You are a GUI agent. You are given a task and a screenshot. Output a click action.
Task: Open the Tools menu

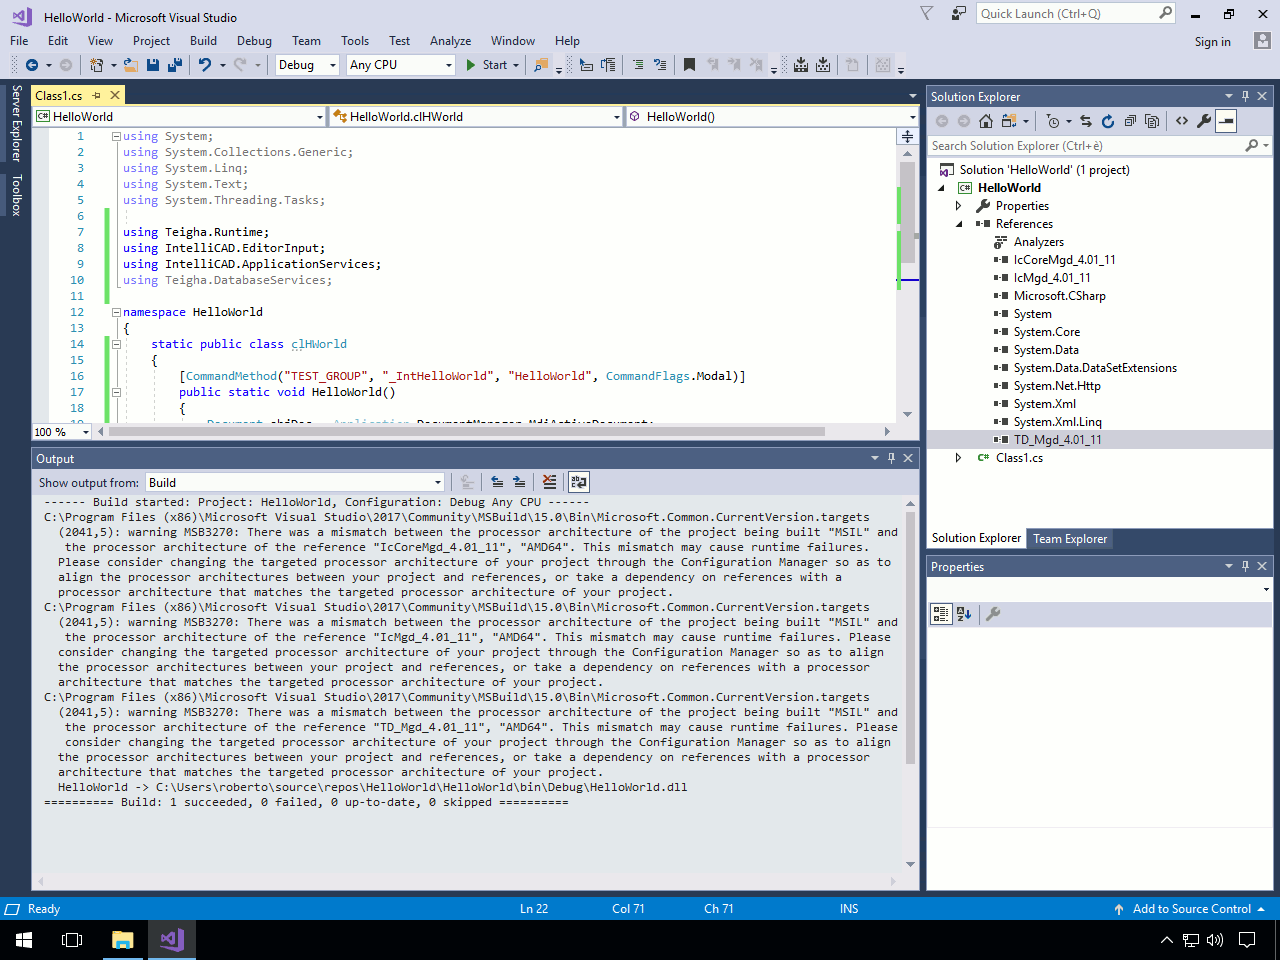355,41
